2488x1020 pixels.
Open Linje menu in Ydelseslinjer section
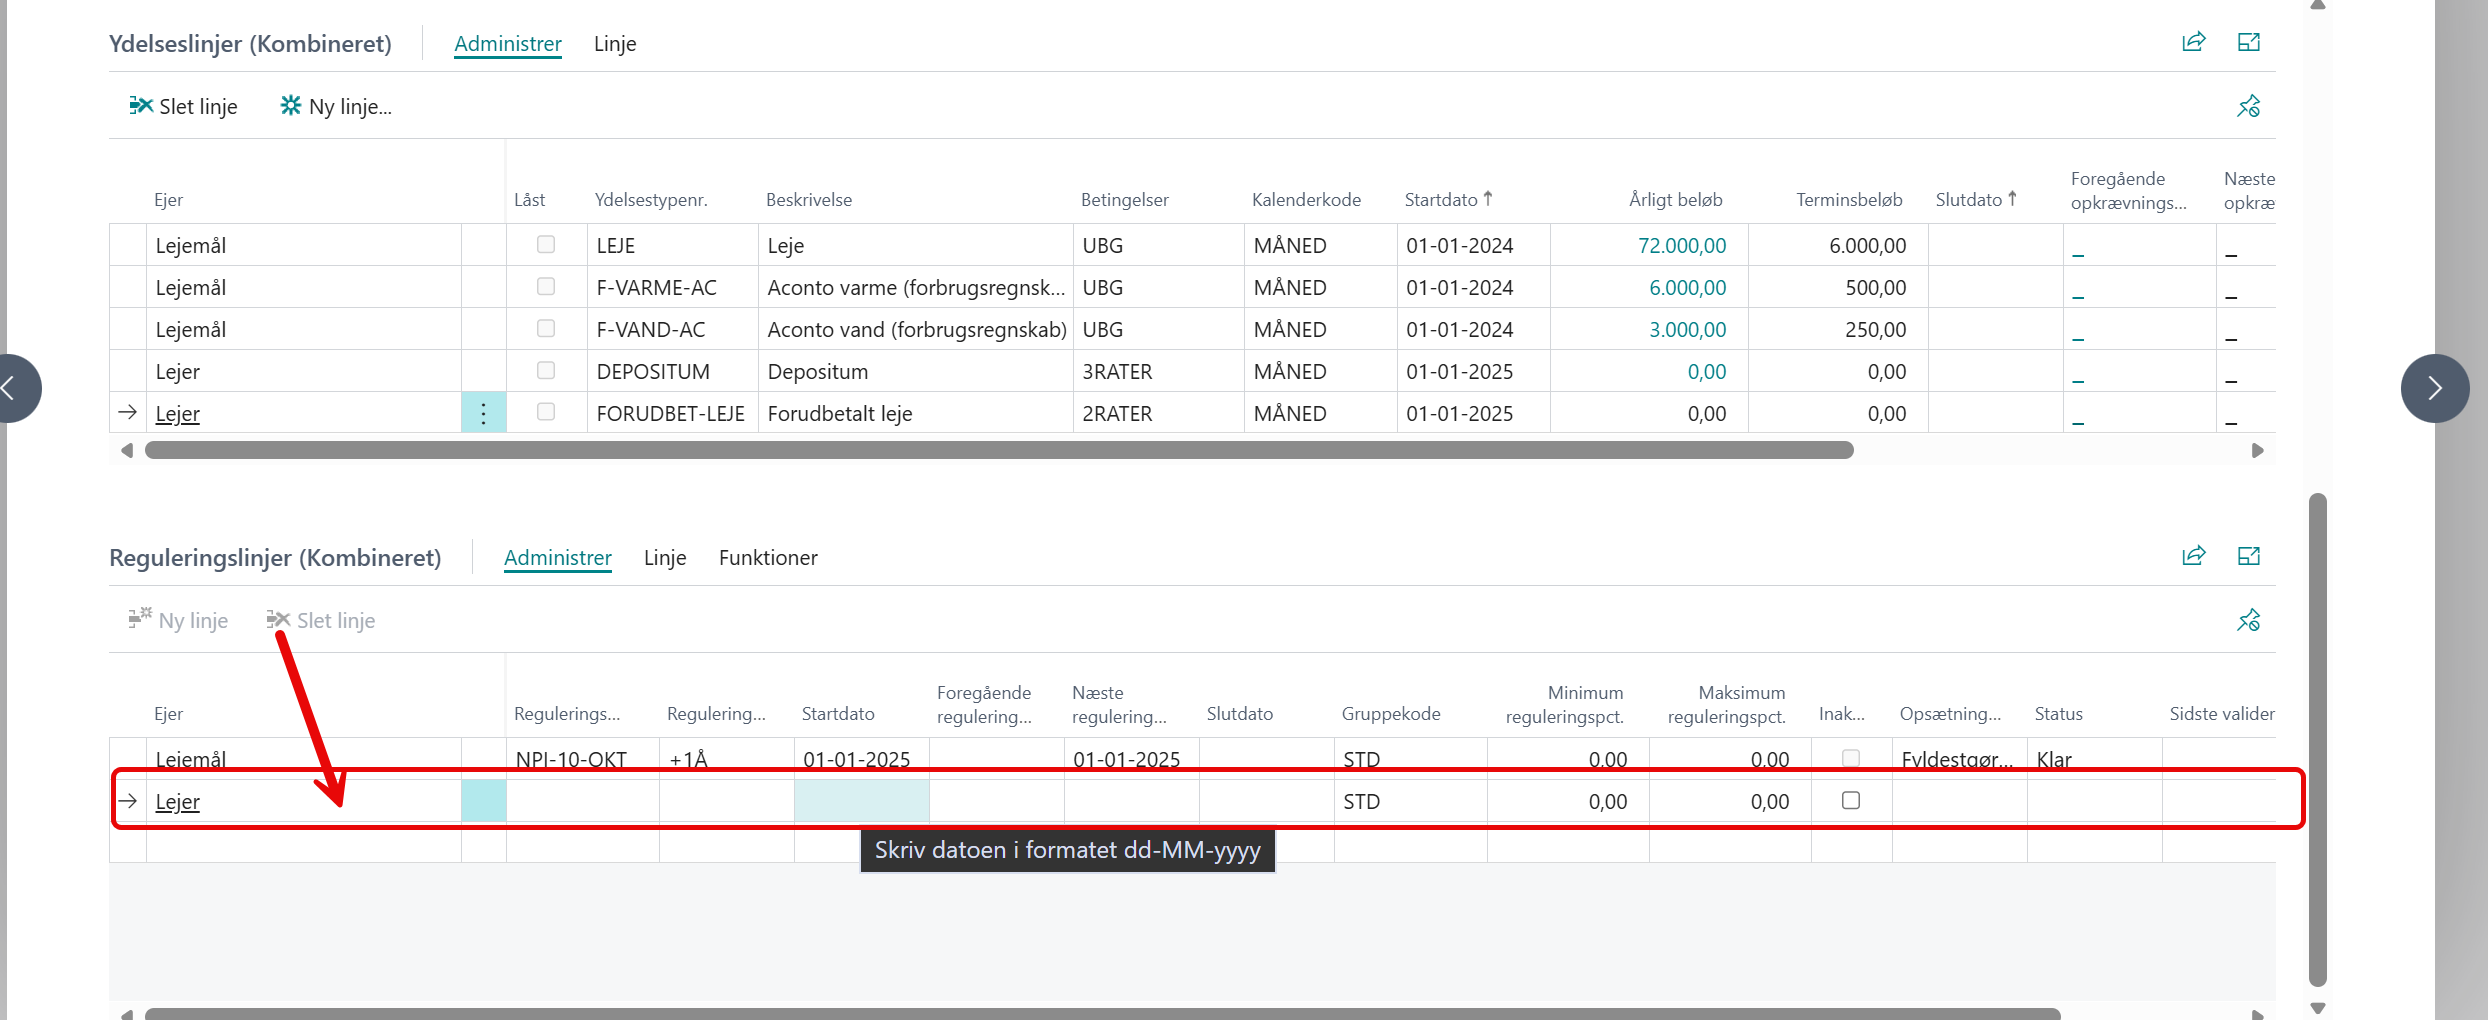[614, 44]
